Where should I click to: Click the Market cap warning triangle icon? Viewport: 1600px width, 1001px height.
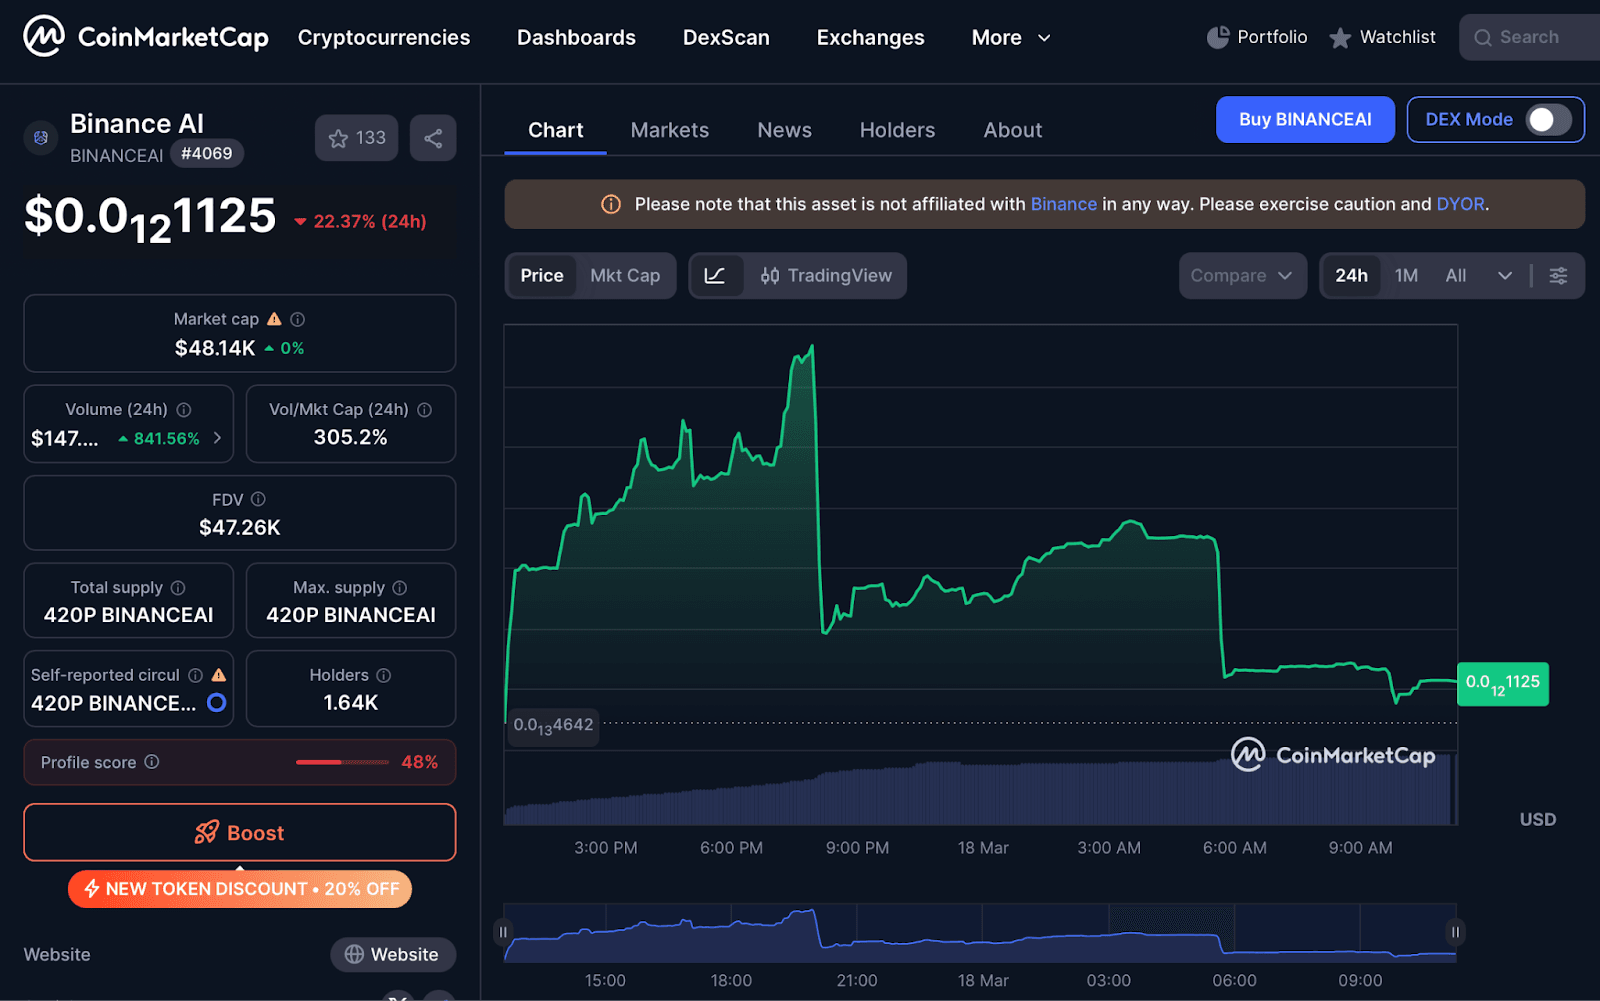pyautogui.click(x=272, y=318)
